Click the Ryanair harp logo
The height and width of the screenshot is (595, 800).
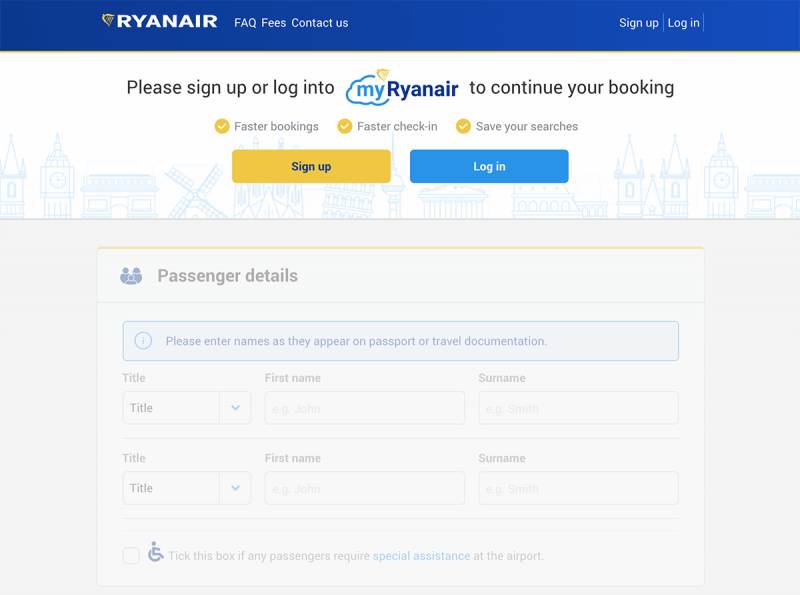108,21
